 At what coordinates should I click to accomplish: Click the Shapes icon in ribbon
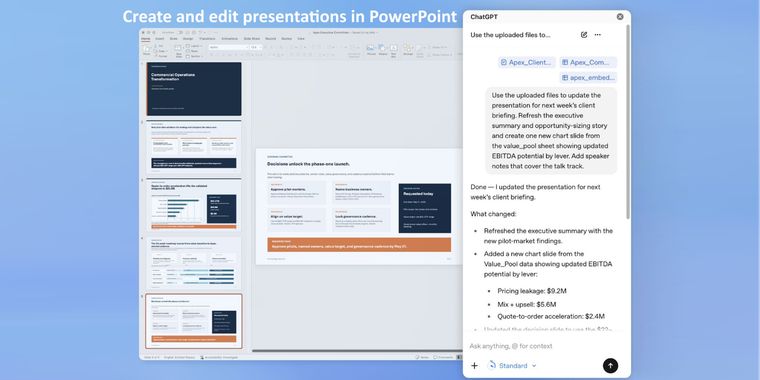382,49
